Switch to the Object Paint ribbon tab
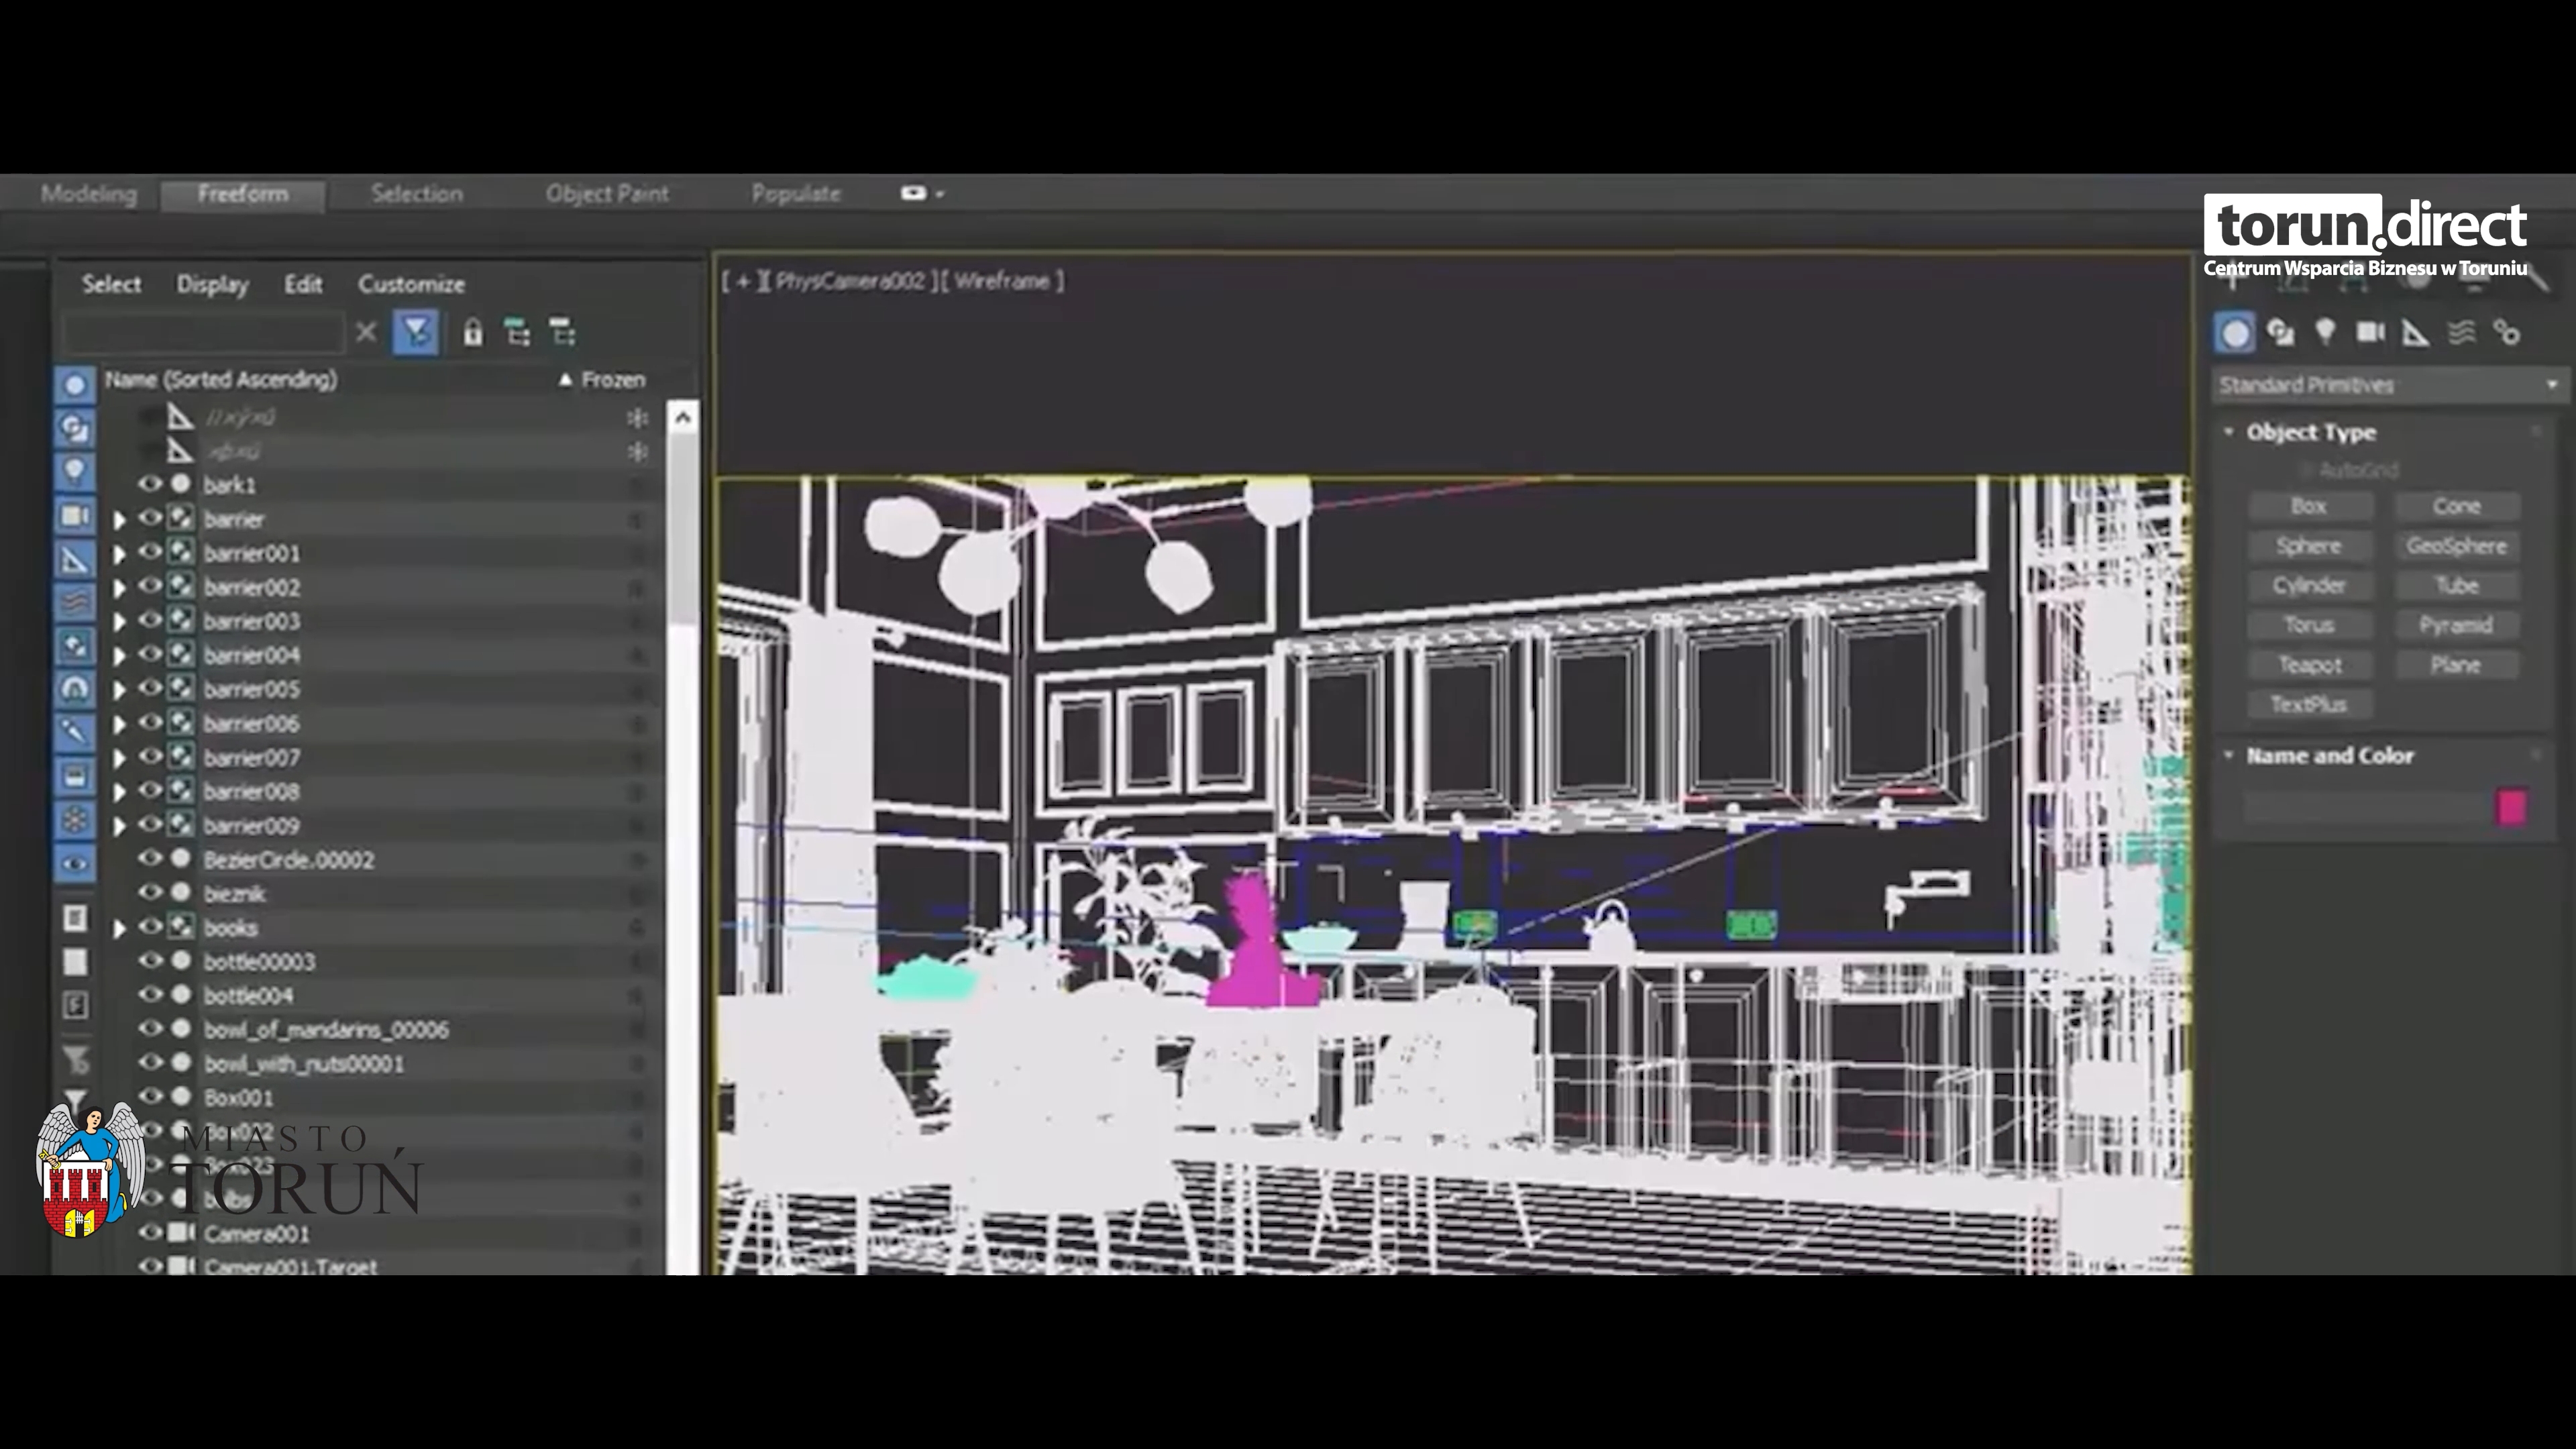Image resolution: width=2576 pixels, height=1449 pixels. pos(607,194)
